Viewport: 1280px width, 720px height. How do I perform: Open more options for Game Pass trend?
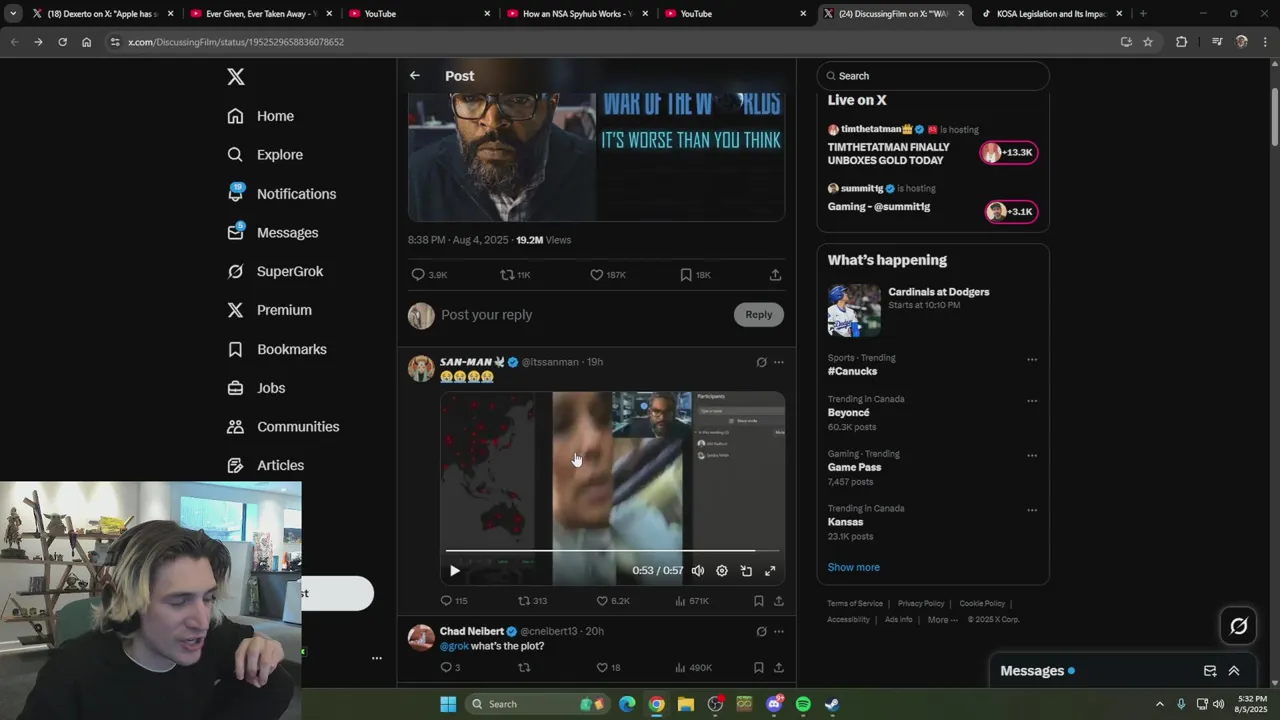(1032, 456)
